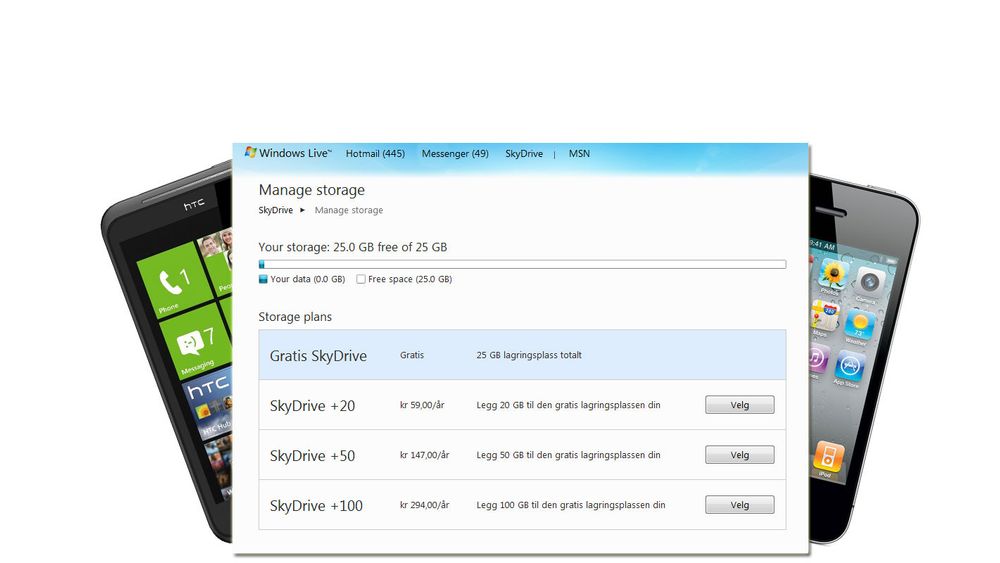
Task: Tap the Messaging tile on HTC phone
Action: pos(194,342)
